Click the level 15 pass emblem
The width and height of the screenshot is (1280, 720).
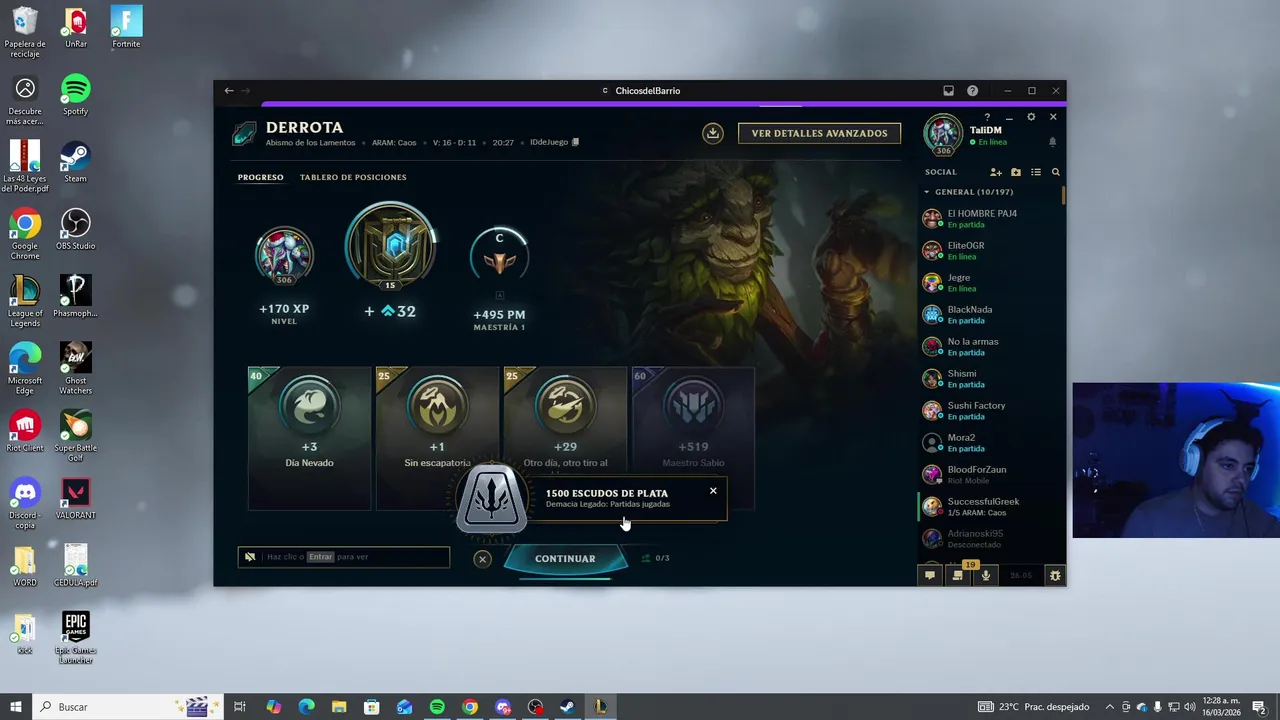click(391, 246)
